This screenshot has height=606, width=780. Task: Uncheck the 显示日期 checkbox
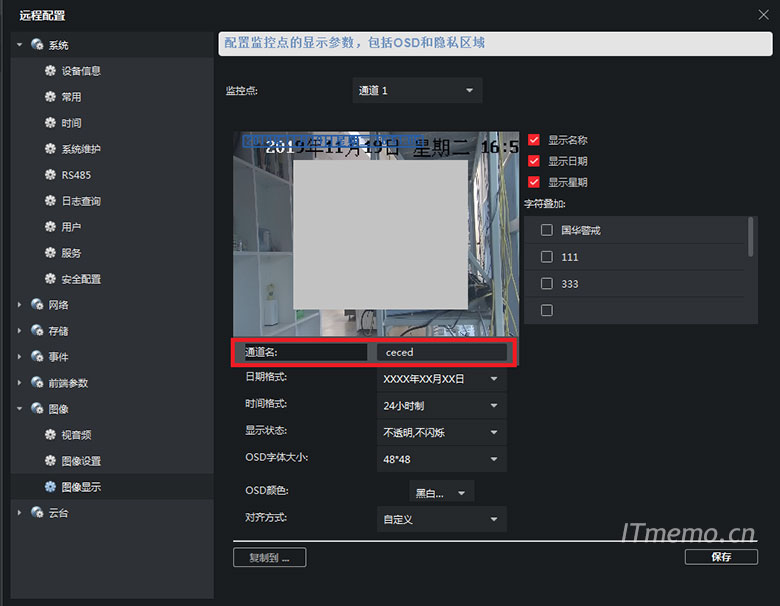coord(534,161)
